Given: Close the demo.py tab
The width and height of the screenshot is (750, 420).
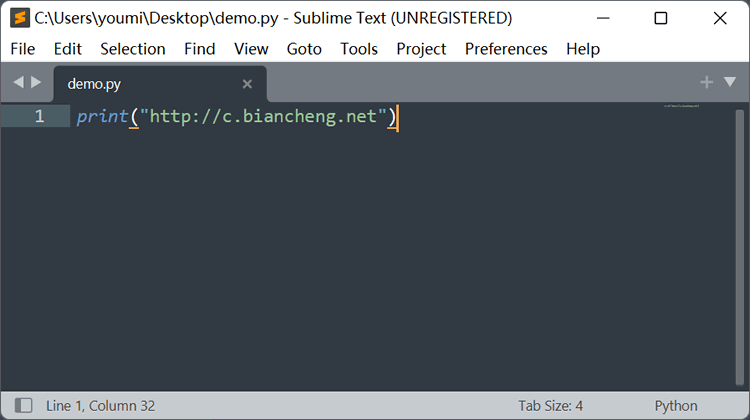Looking at the screenshot, I should coord(247,84).
